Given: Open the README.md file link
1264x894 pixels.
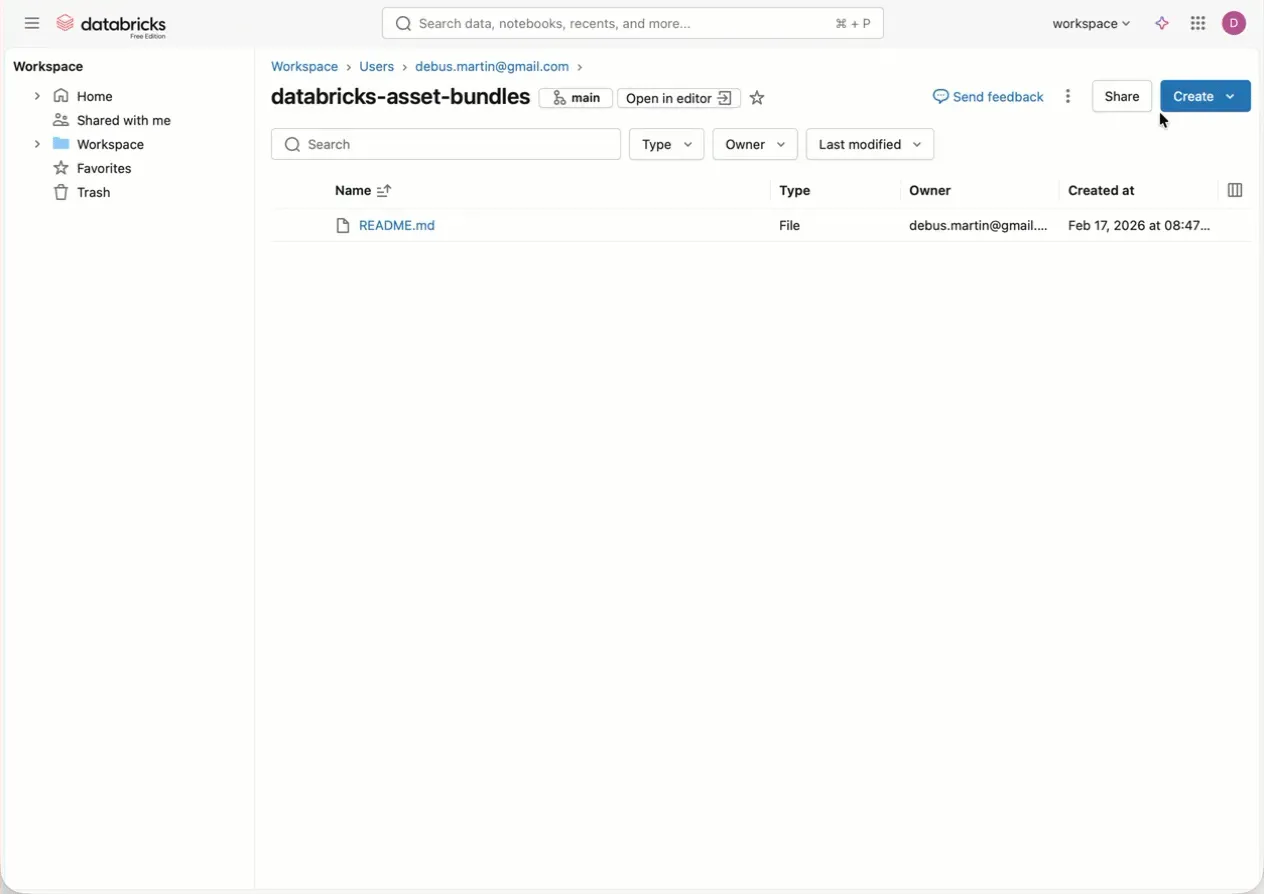Looking at the screenshot, I should [397, 225].
